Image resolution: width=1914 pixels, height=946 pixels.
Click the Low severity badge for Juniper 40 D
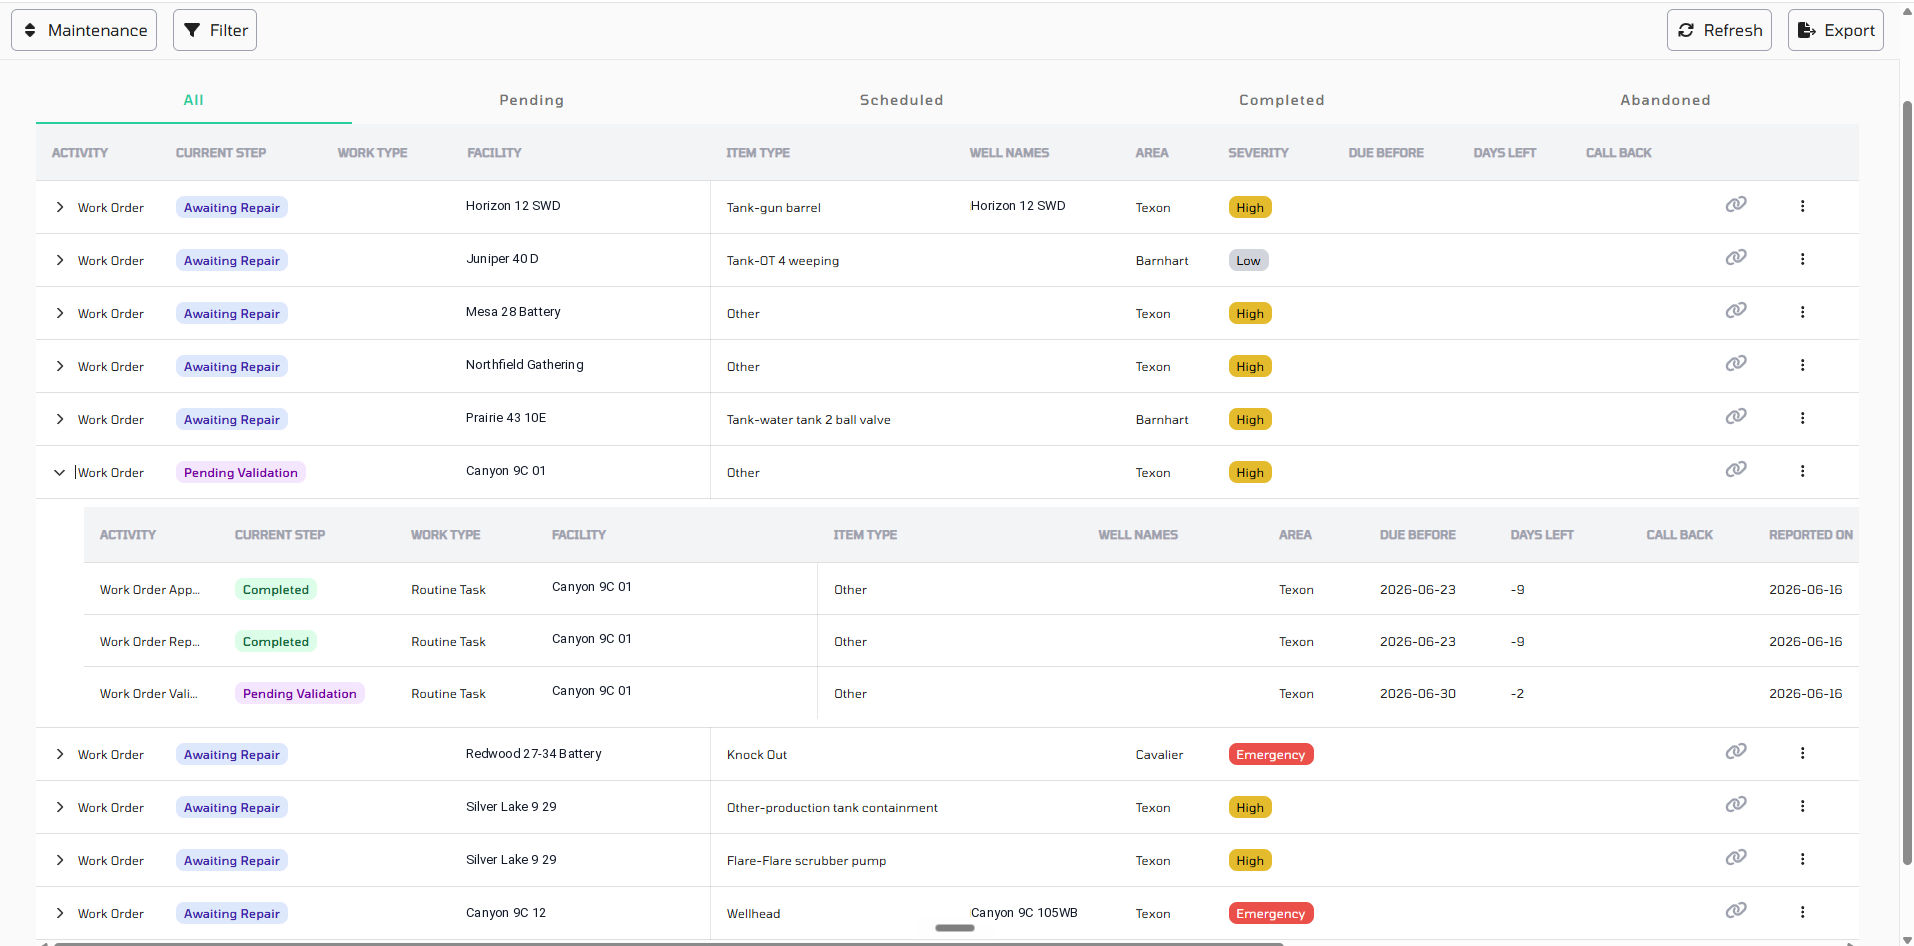[x=1248, y=261]
